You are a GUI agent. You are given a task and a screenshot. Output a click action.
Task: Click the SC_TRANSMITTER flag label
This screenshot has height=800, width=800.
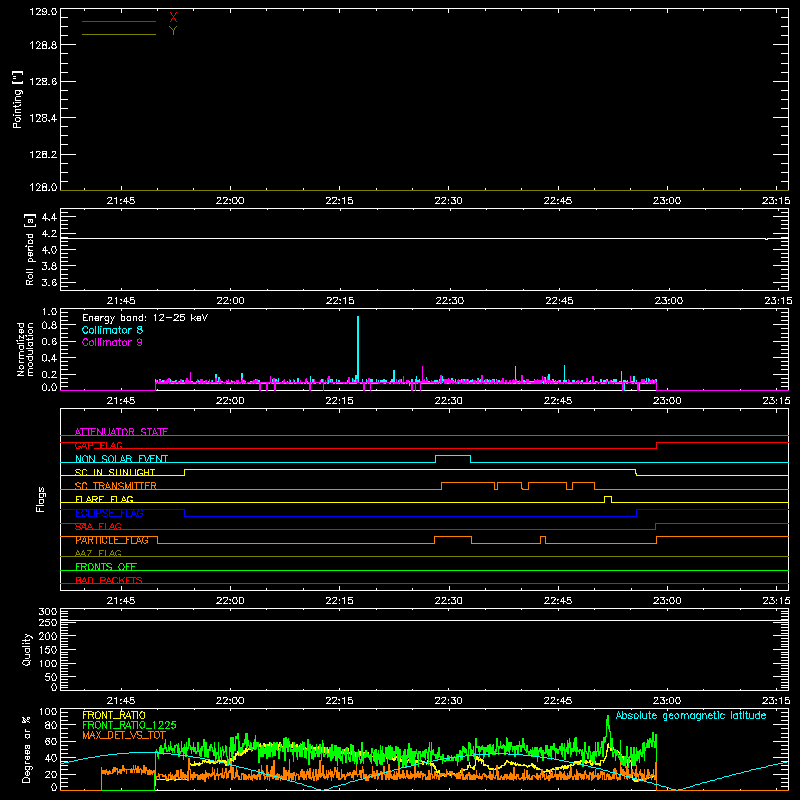pos(116,486)
